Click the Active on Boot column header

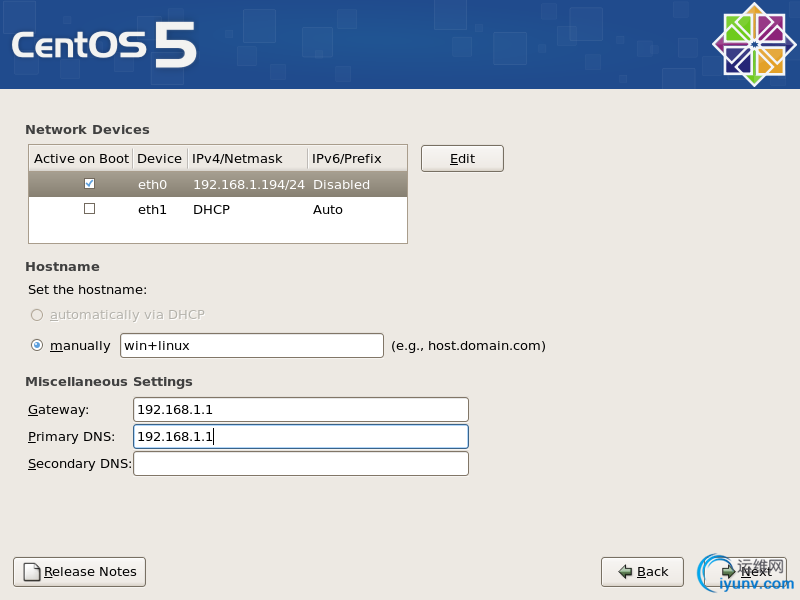point(81,159)
